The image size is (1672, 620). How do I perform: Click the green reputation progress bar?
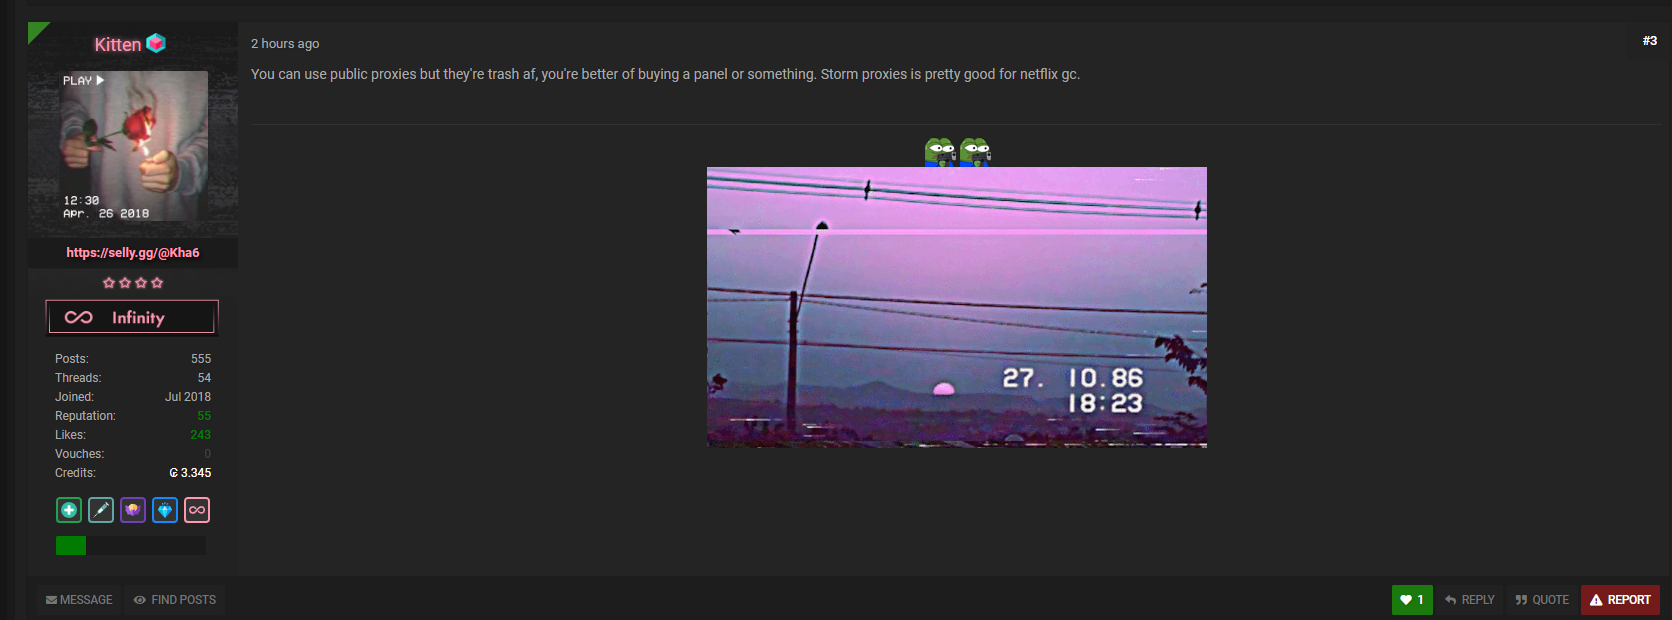(131, 545)
